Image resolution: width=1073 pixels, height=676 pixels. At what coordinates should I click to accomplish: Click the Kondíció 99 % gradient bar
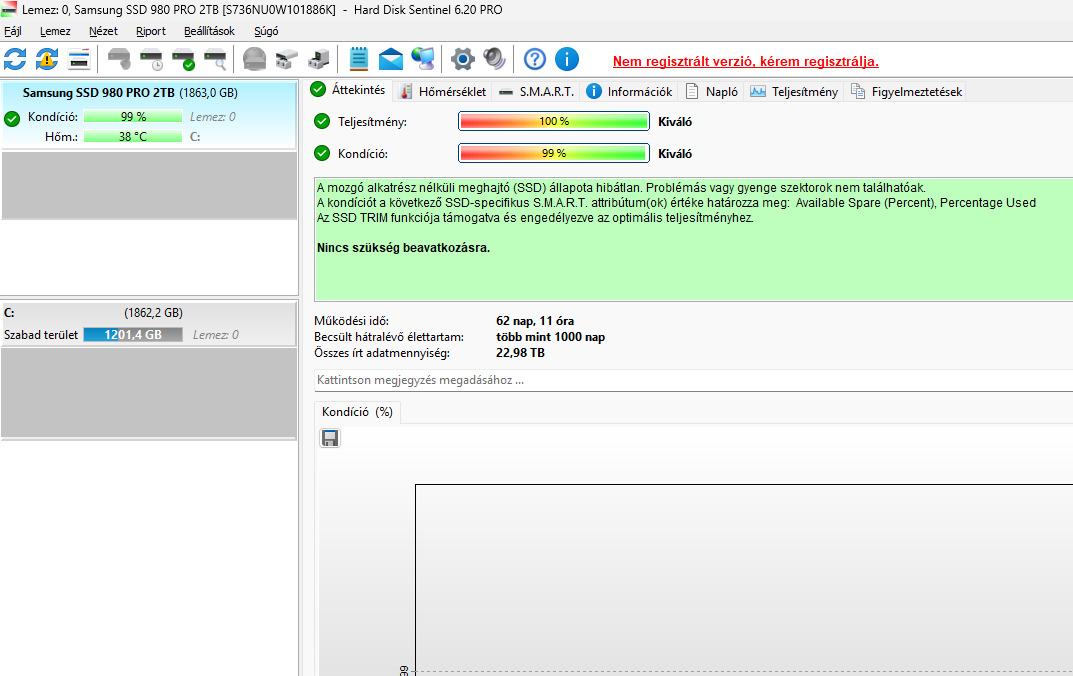tap(554, 153)
